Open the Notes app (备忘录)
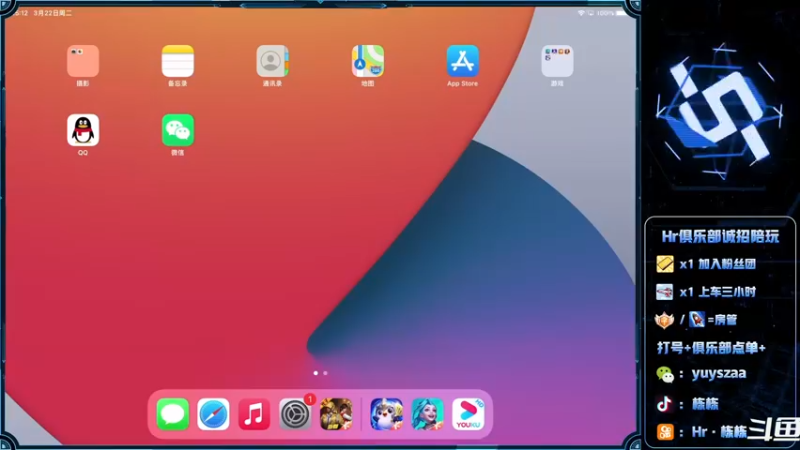Image resolution: width=800 pixels, height=450 pixels. click(178, 61)
